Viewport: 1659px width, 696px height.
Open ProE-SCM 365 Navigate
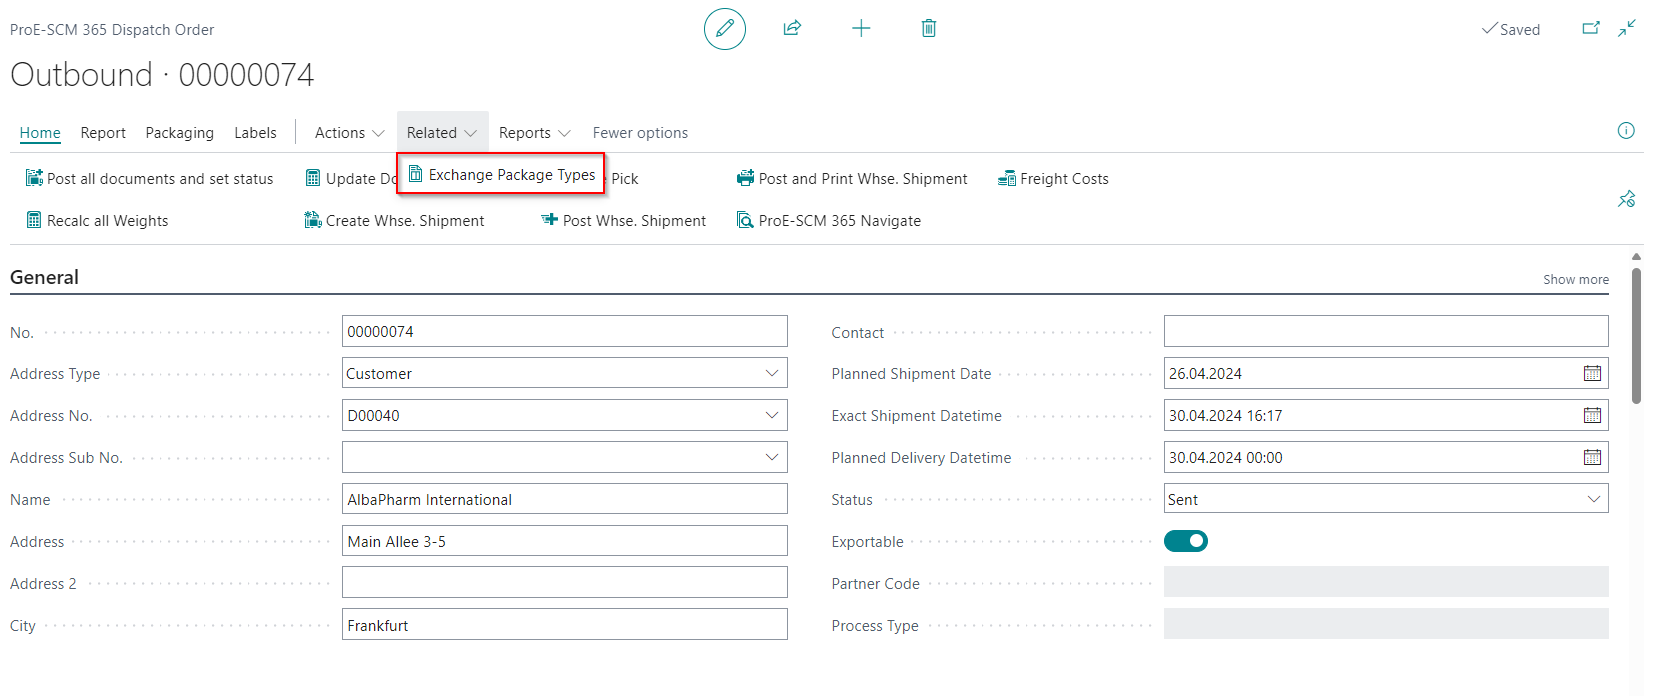pos(829,221)
